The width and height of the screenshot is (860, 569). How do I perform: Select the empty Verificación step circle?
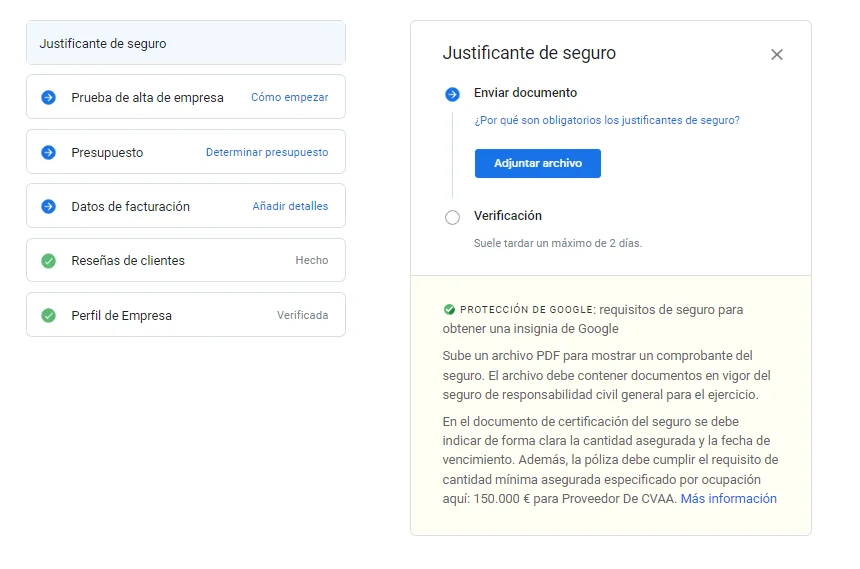(x=452, y=217)
